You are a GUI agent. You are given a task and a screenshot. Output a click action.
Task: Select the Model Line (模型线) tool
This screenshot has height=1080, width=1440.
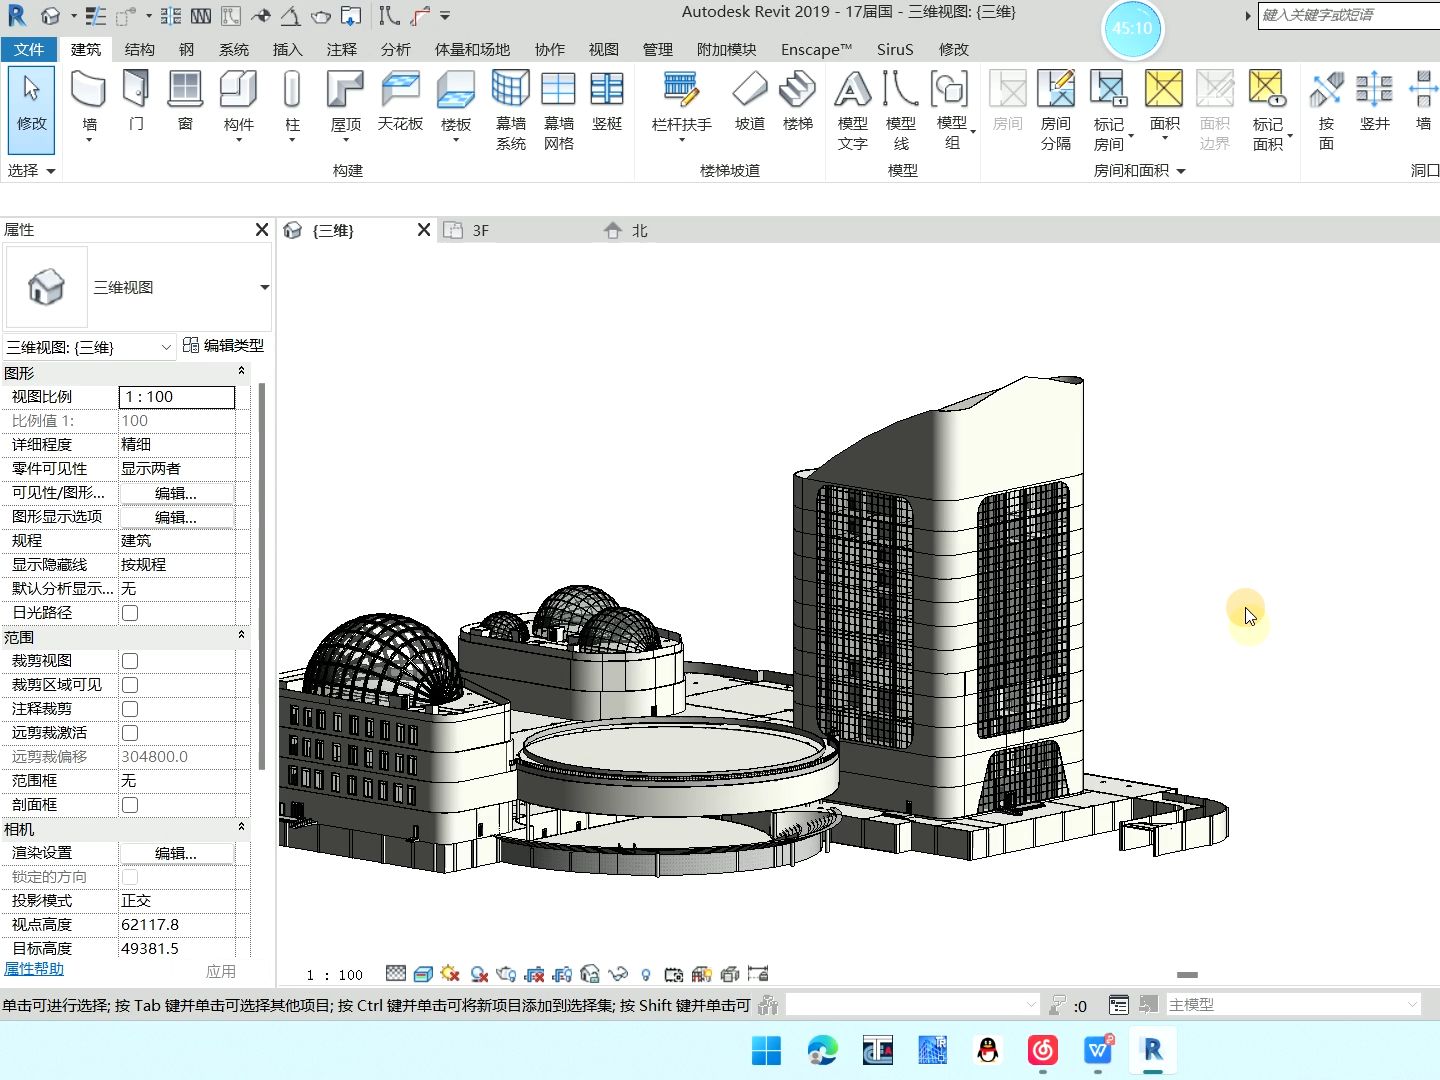point(901,110)
